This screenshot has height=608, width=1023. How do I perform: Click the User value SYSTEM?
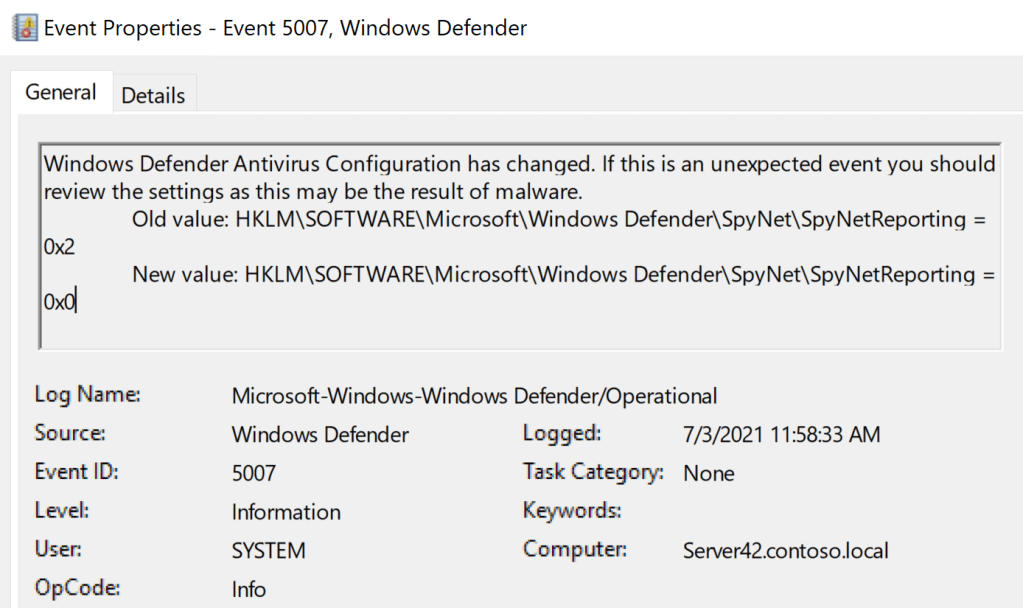coord(268,550)
